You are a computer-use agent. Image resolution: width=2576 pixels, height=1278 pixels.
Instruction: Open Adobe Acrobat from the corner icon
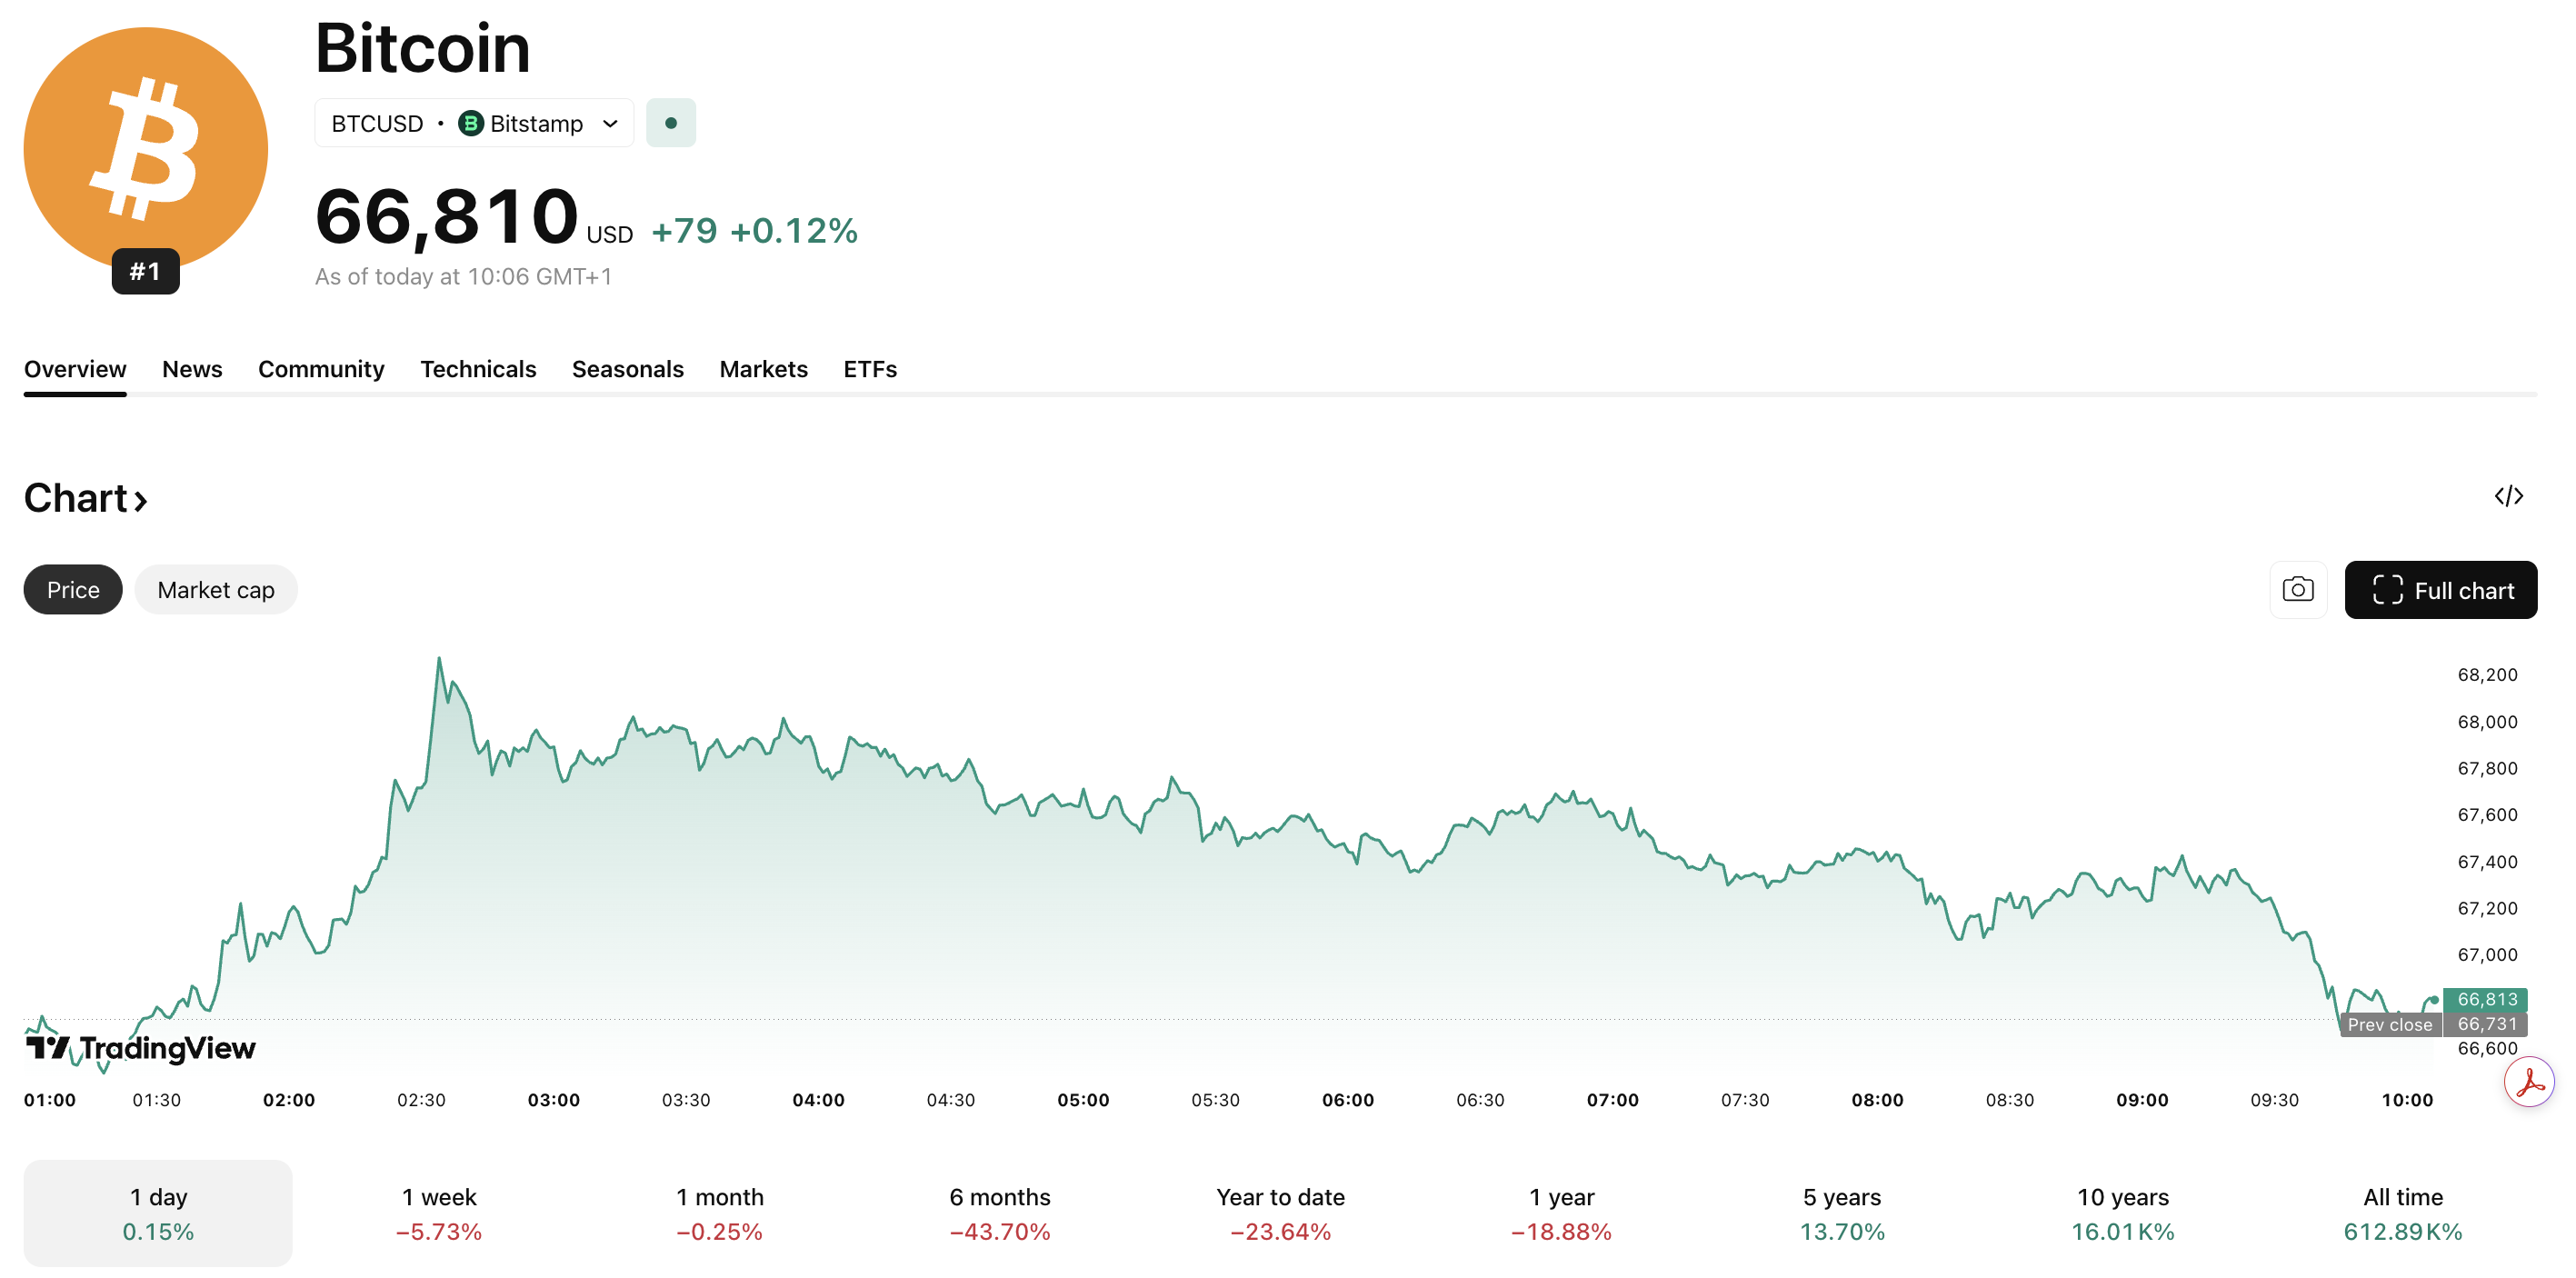[2530, 1081]
